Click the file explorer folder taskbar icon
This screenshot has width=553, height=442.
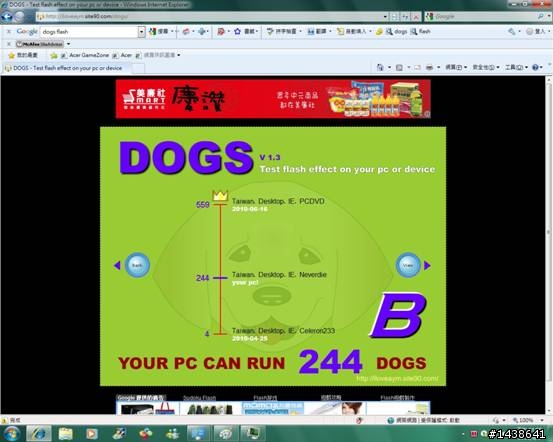[x=65, y=434]
